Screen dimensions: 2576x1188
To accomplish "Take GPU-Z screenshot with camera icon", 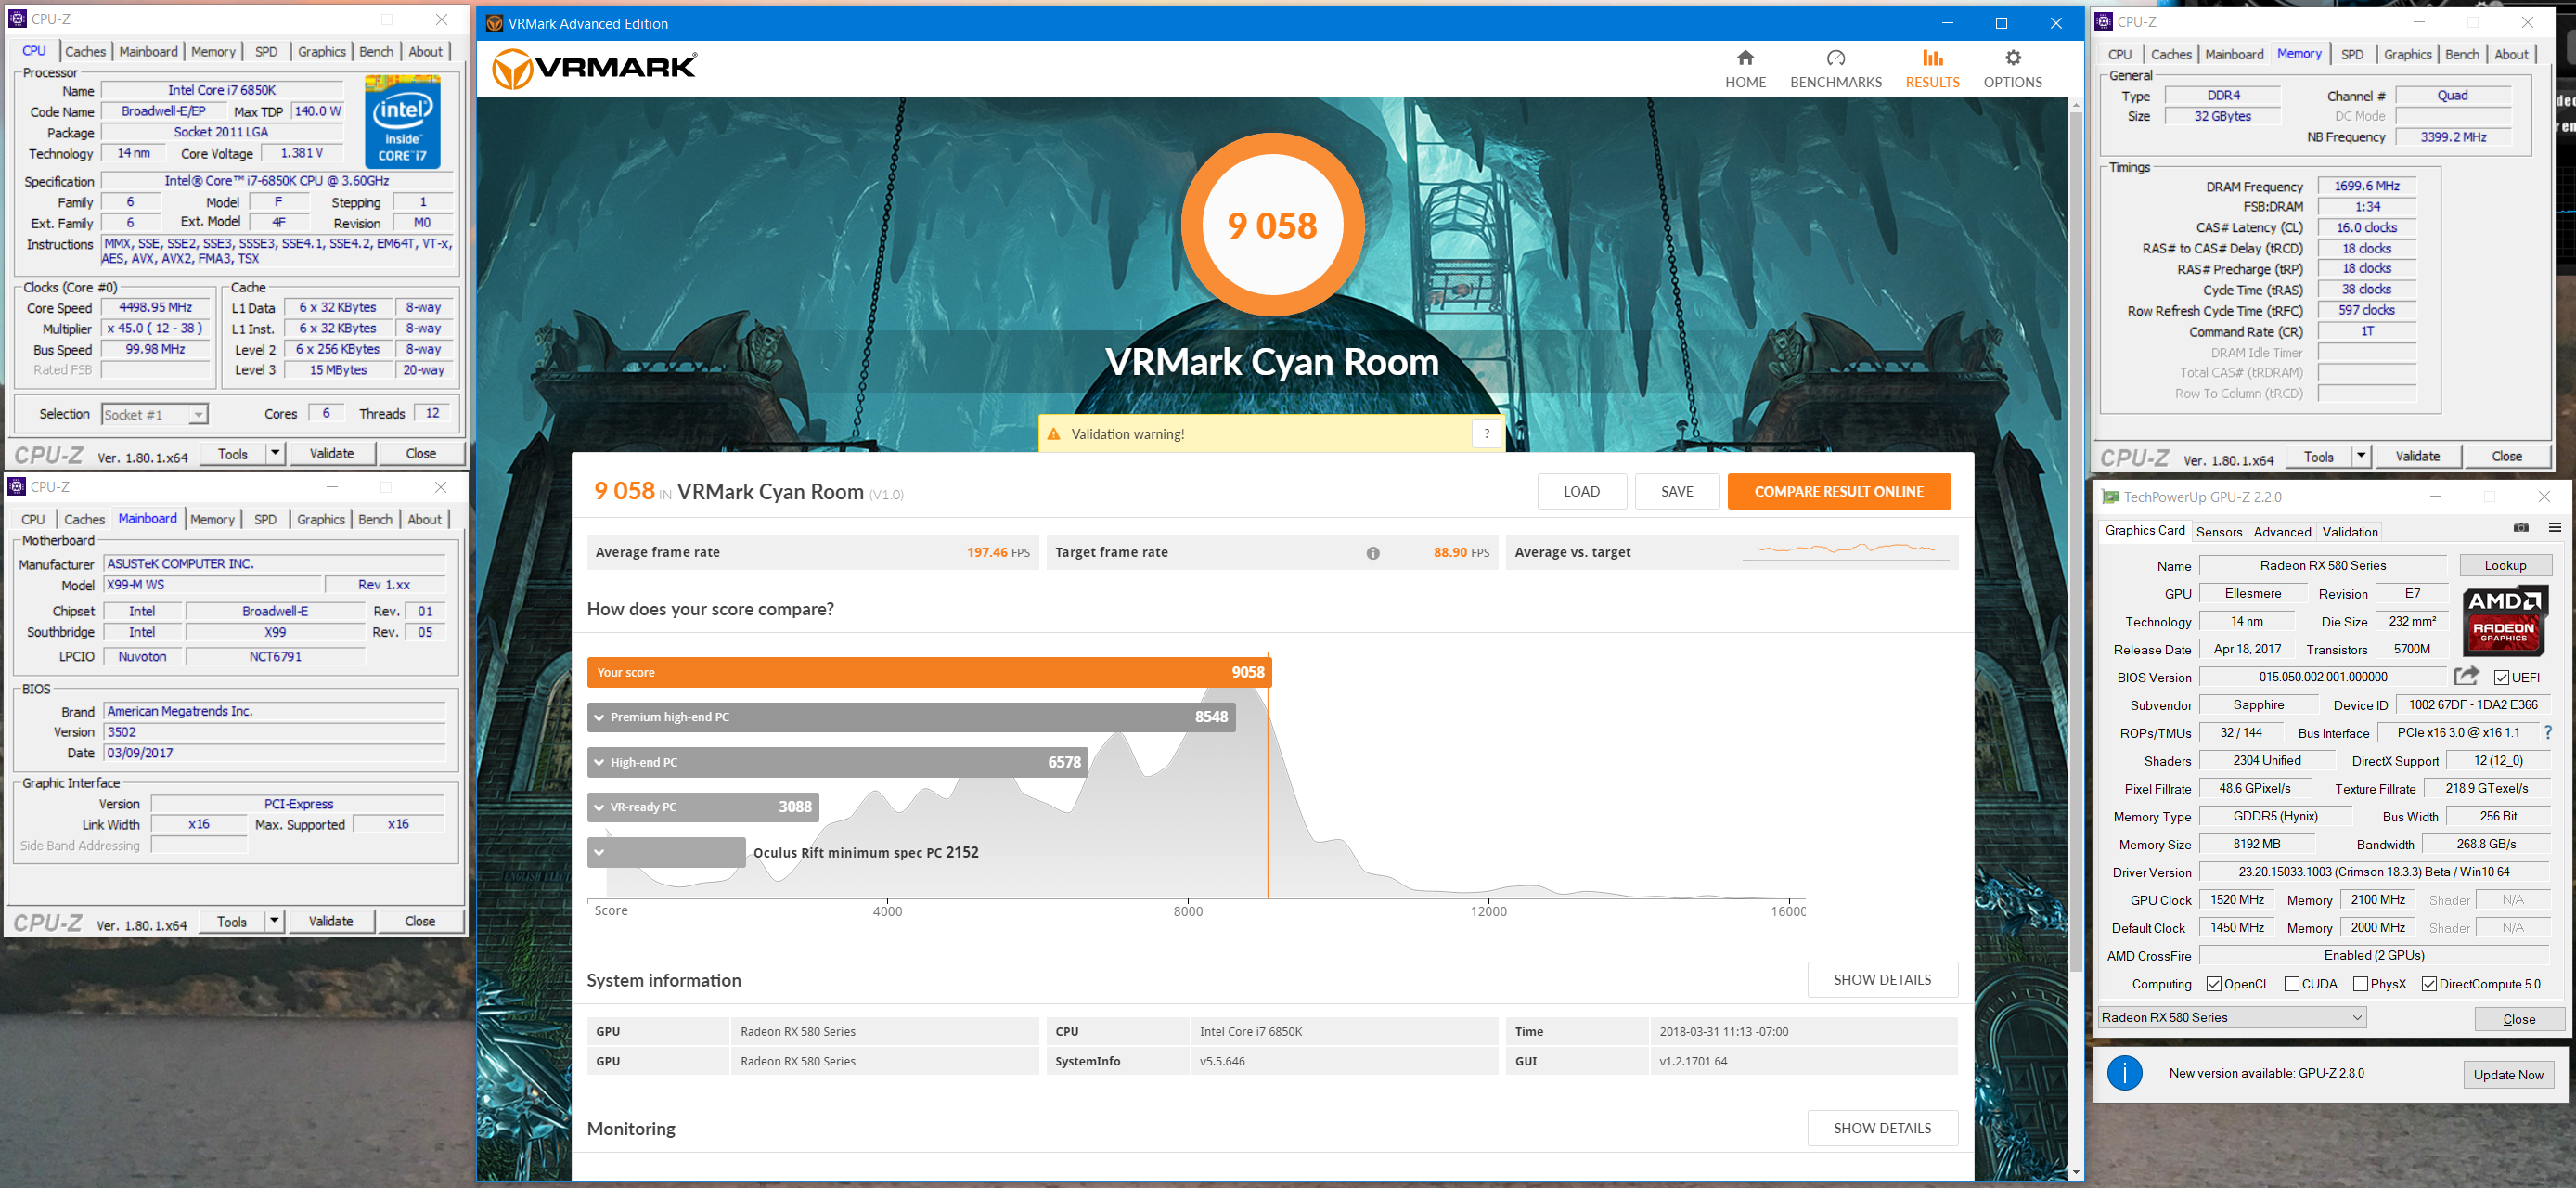I will (x=2521, y=528).
